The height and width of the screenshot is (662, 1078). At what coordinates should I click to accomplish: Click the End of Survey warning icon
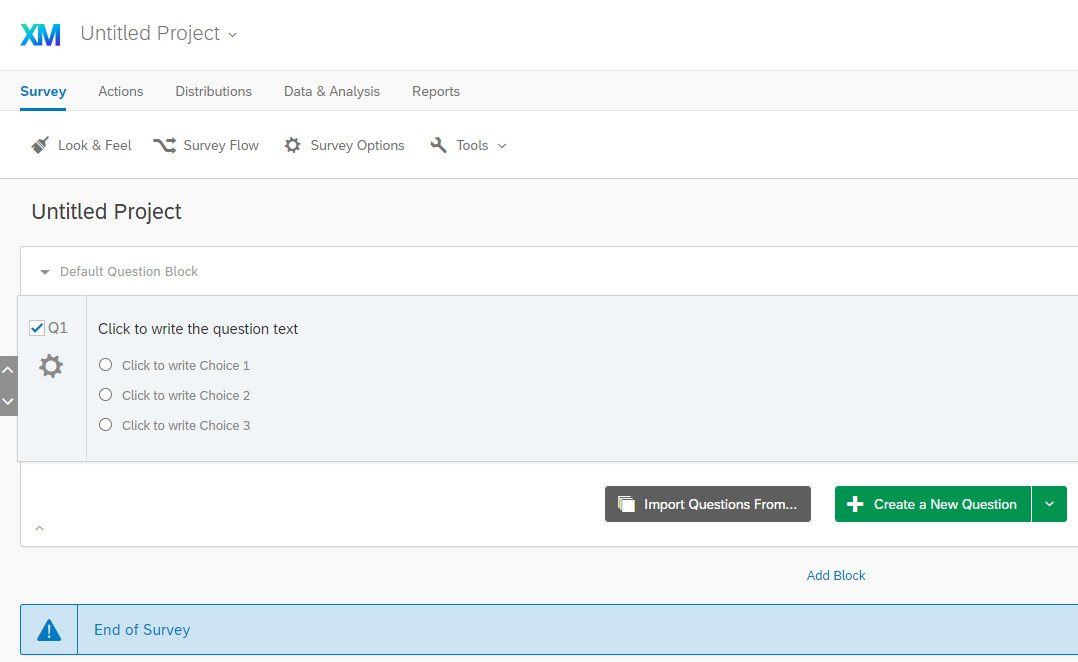pos(47,629)
